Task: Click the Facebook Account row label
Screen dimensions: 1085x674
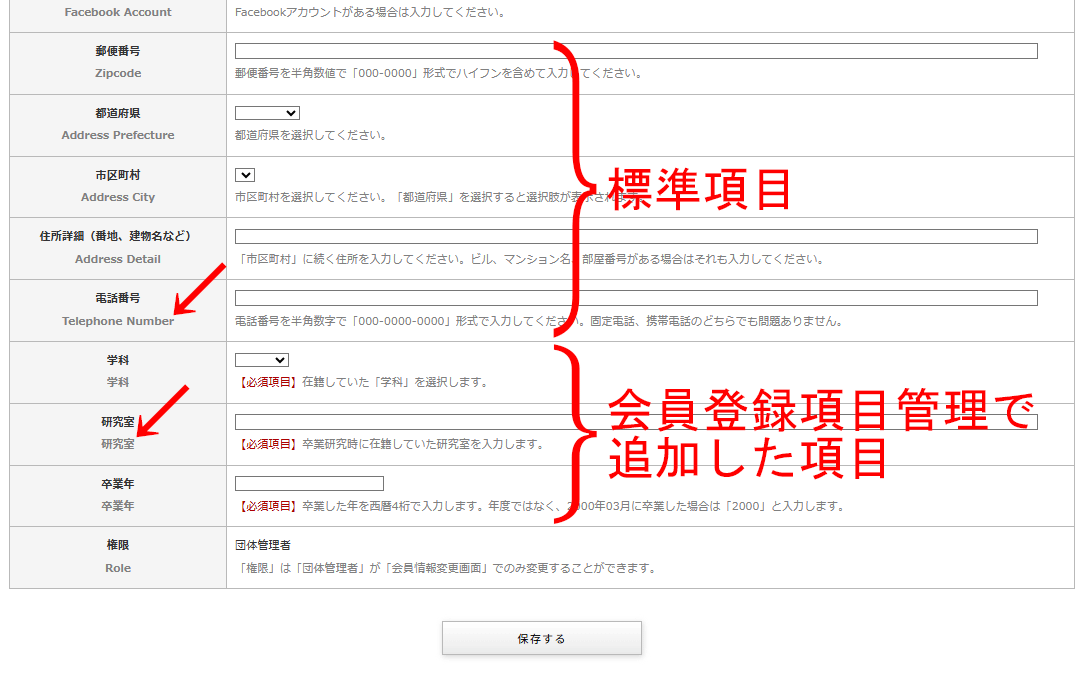Action: [x=116, y=12]
